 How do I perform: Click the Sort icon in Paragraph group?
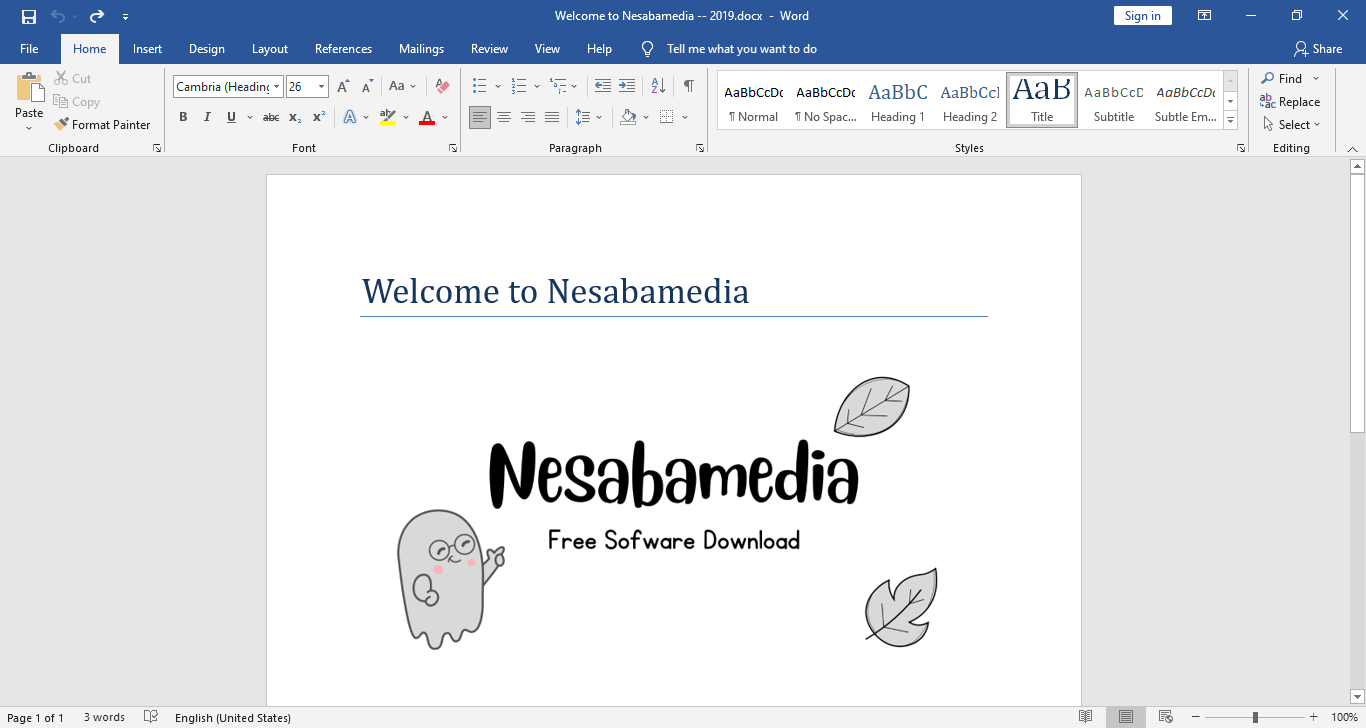coord(658,86)
